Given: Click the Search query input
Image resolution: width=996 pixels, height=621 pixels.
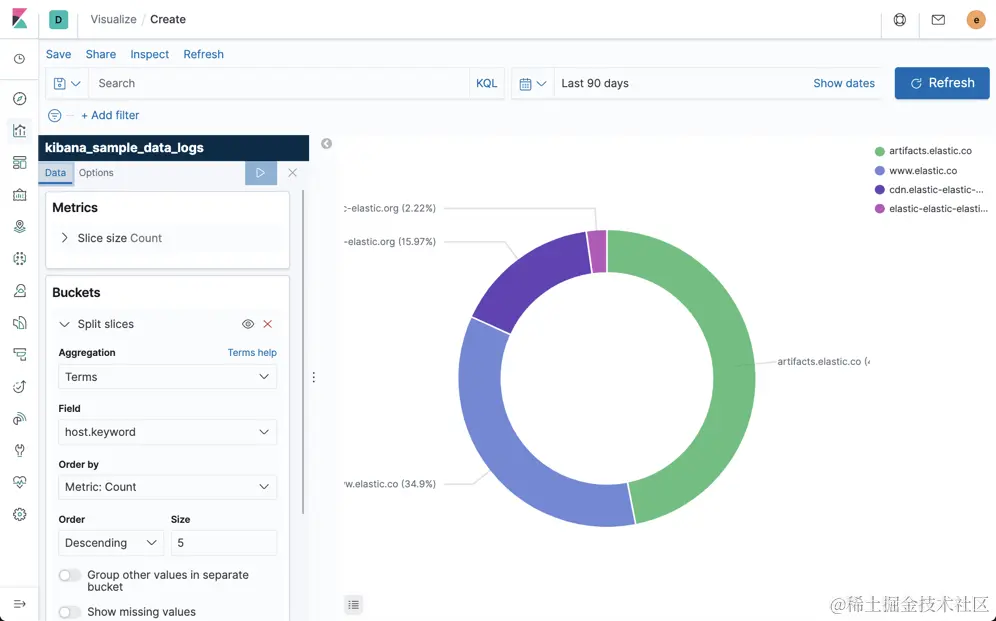Looking at the screenshot, I should coord(279,83).
